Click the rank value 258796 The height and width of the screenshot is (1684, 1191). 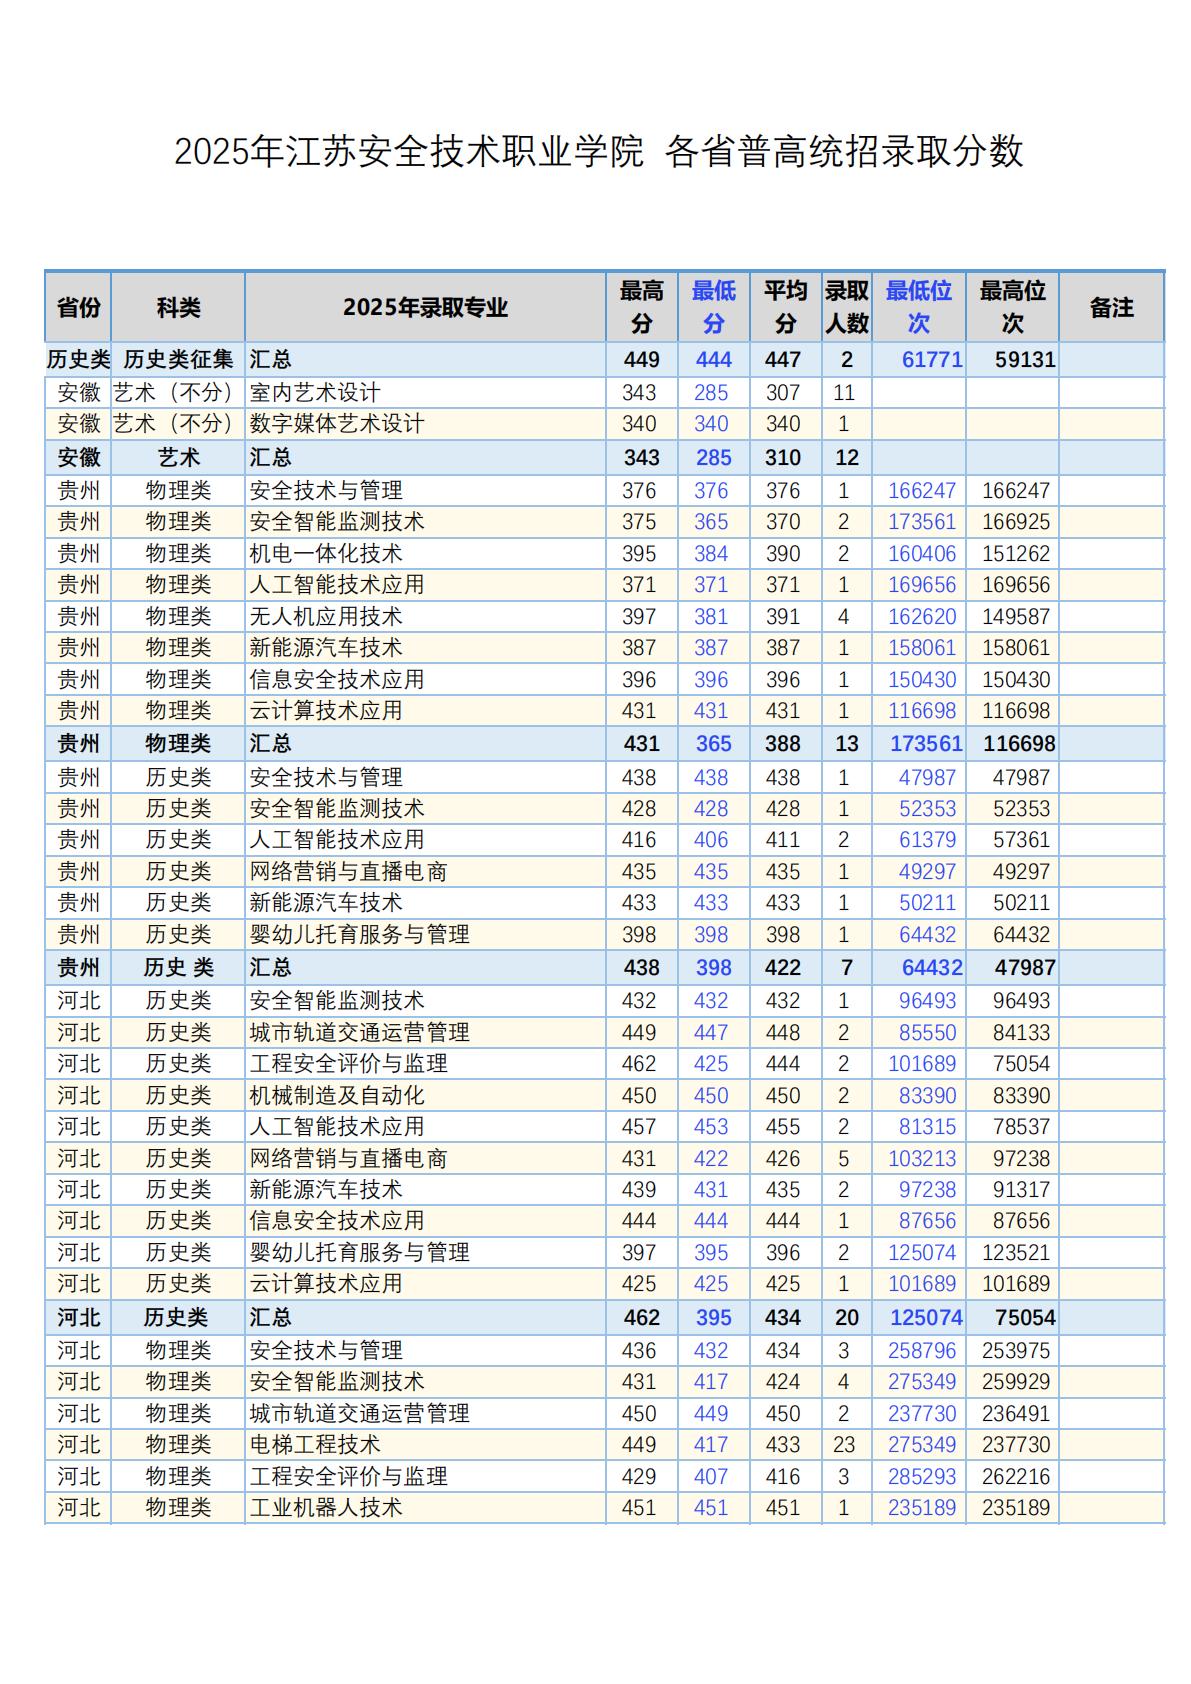pos(922,1350)
